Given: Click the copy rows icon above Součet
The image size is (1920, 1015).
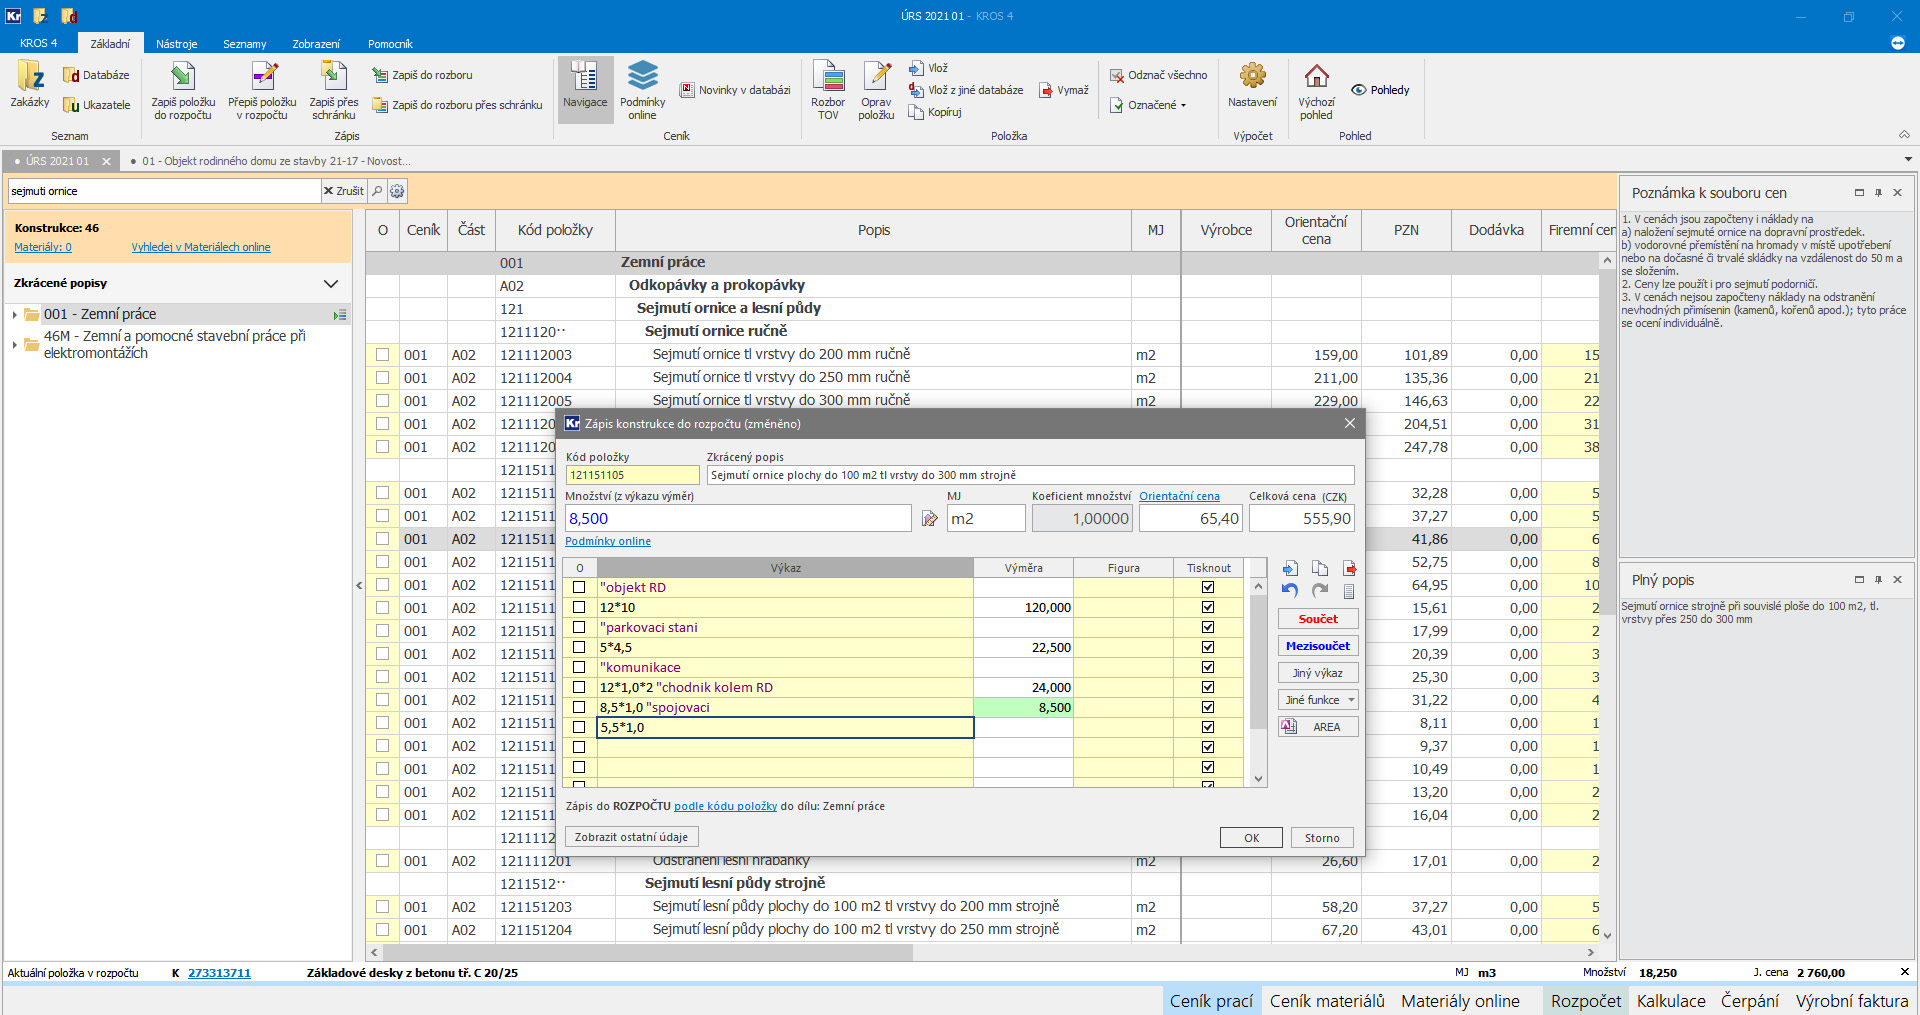Looking at the screenshot, I should 1320,568.
